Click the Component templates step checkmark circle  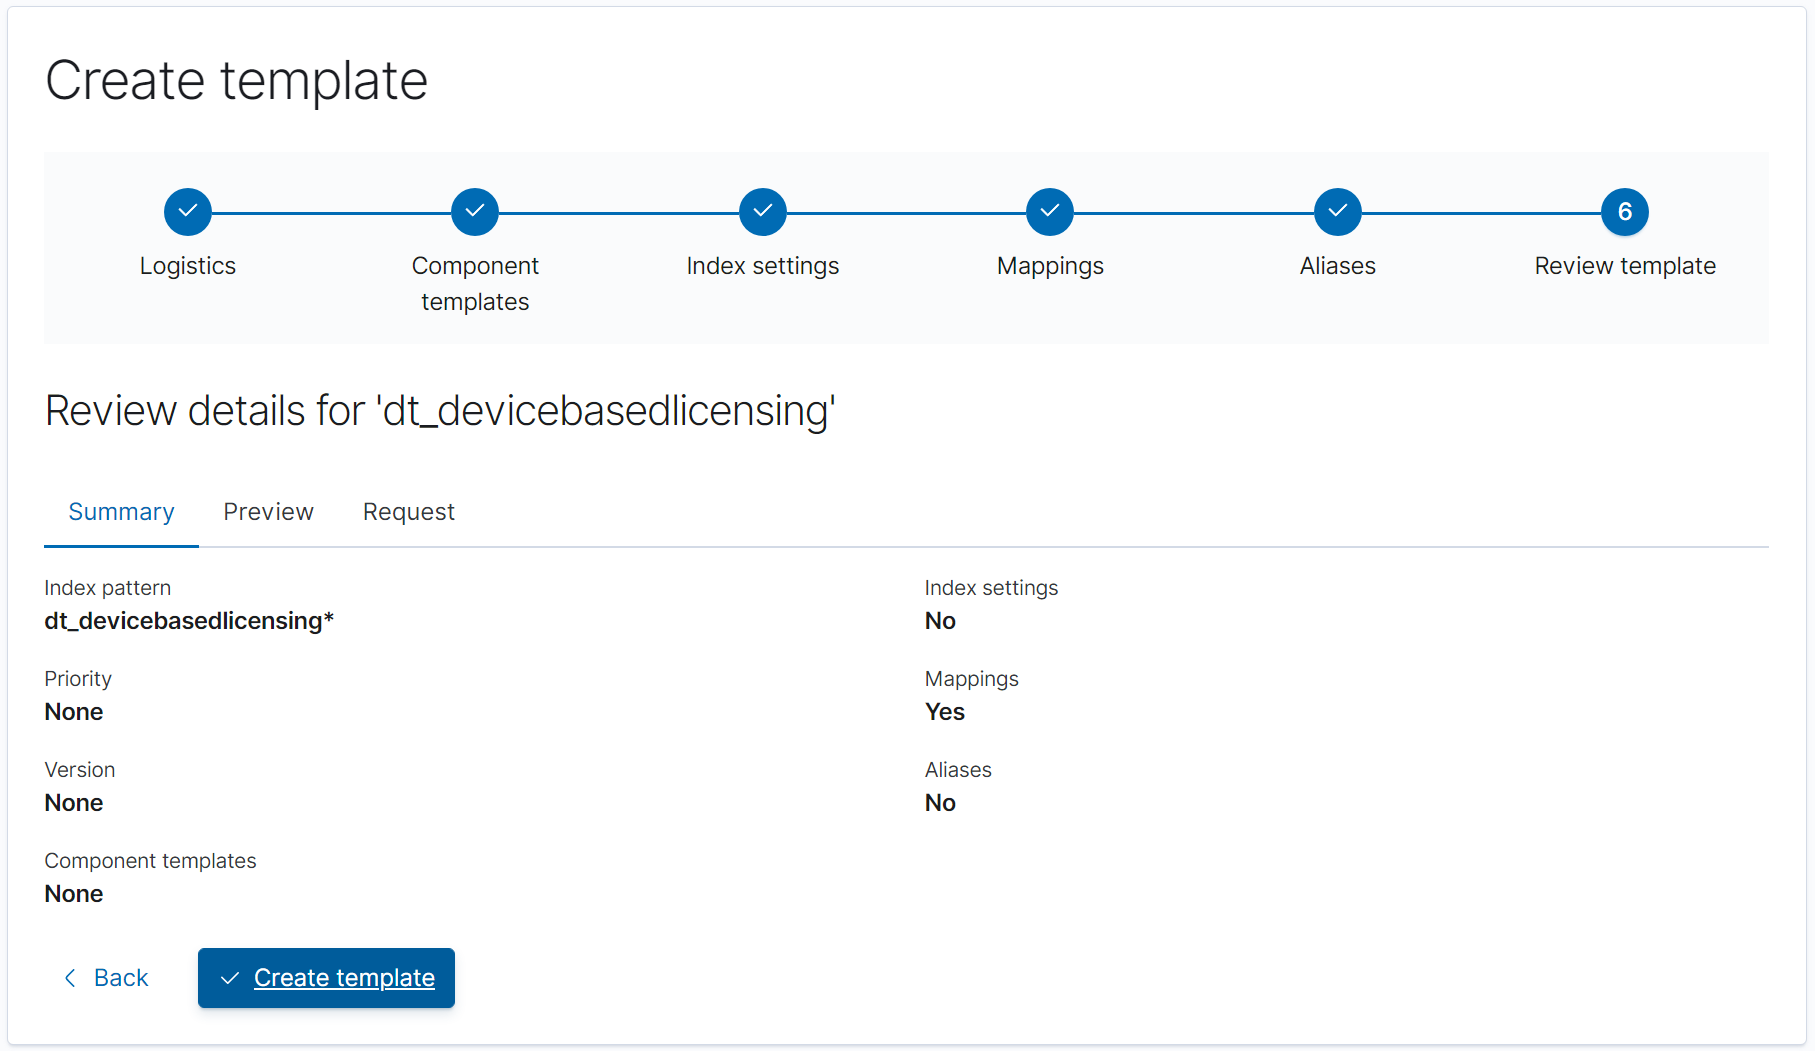(475, 212)
